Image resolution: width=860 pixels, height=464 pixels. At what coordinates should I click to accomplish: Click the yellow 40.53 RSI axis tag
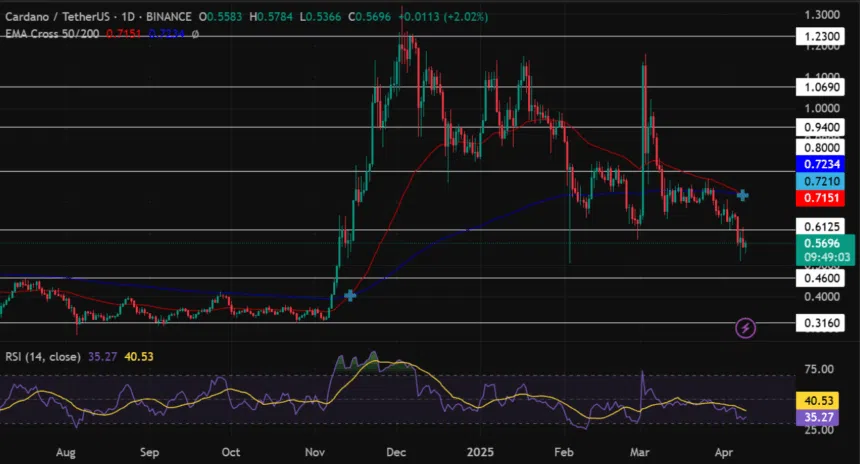818,401
